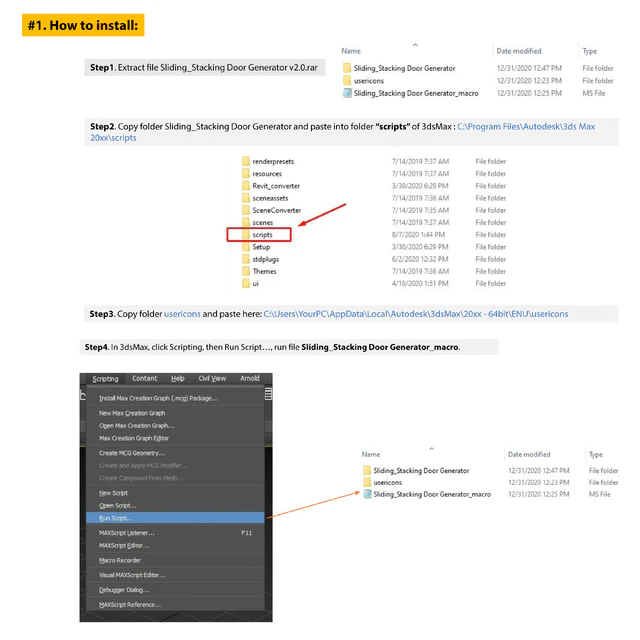
Task: Select the scripts folder icon in red box
Action: pos(245,235)
